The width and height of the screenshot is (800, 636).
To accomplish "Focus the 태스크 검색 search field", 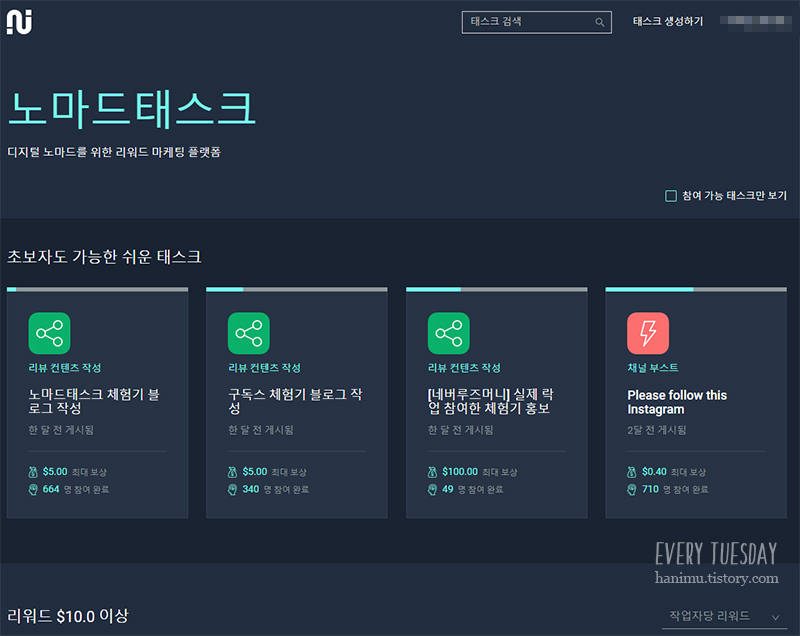I will [x=537, y=22].
